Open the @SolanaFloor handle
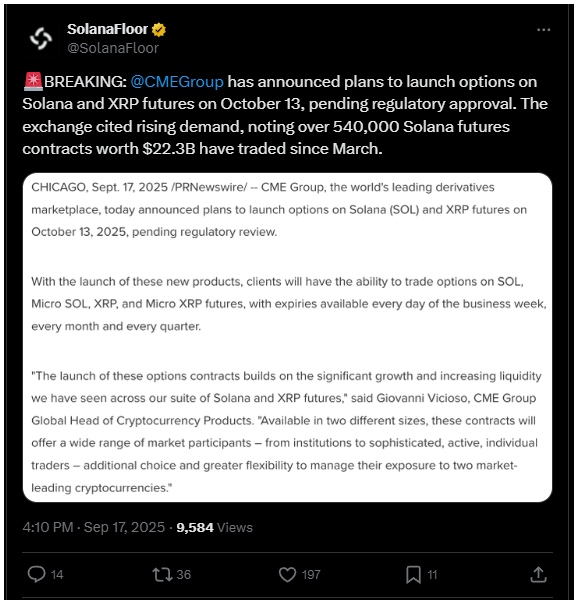The width and height of the screenshot is (578, 604). click(113, 48)
